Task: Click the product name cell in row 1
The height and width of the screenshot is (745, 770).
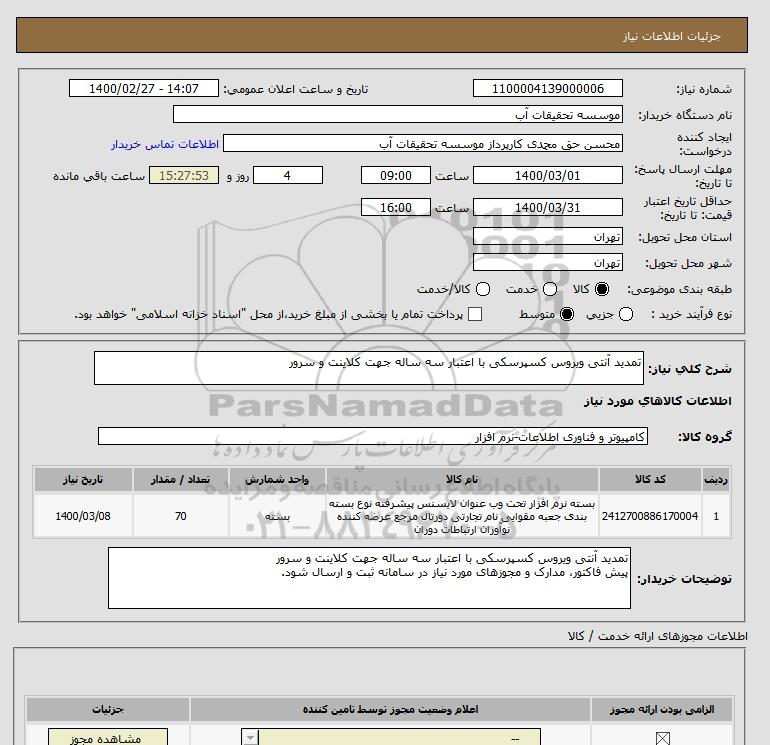Action: (x=462, y=516)
